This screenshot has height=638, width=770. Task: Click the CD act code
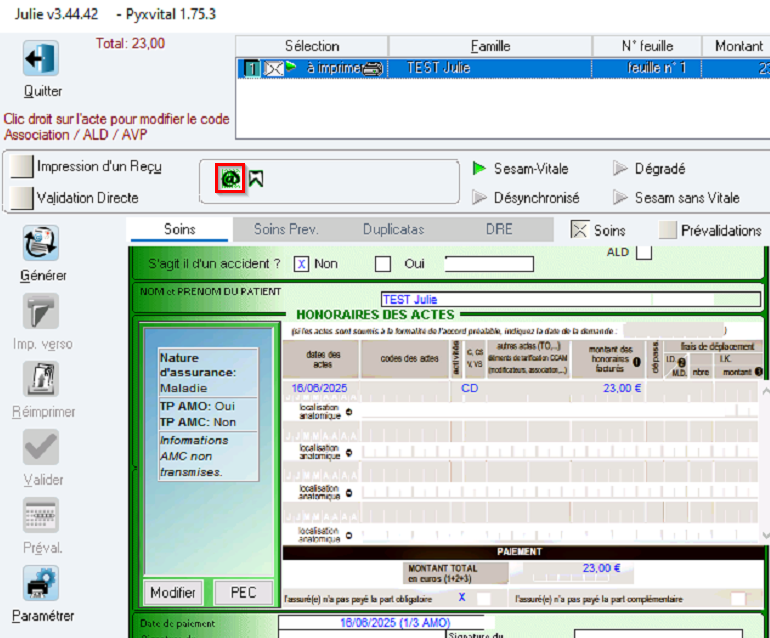click(469, 388)
